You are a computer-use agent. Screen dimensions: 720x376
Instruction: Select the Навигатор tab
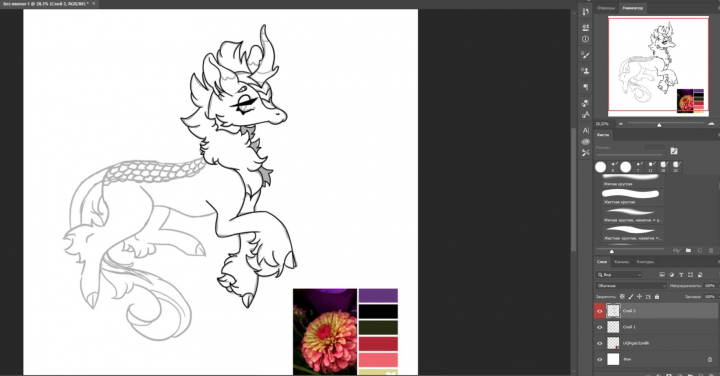(633, 8)
